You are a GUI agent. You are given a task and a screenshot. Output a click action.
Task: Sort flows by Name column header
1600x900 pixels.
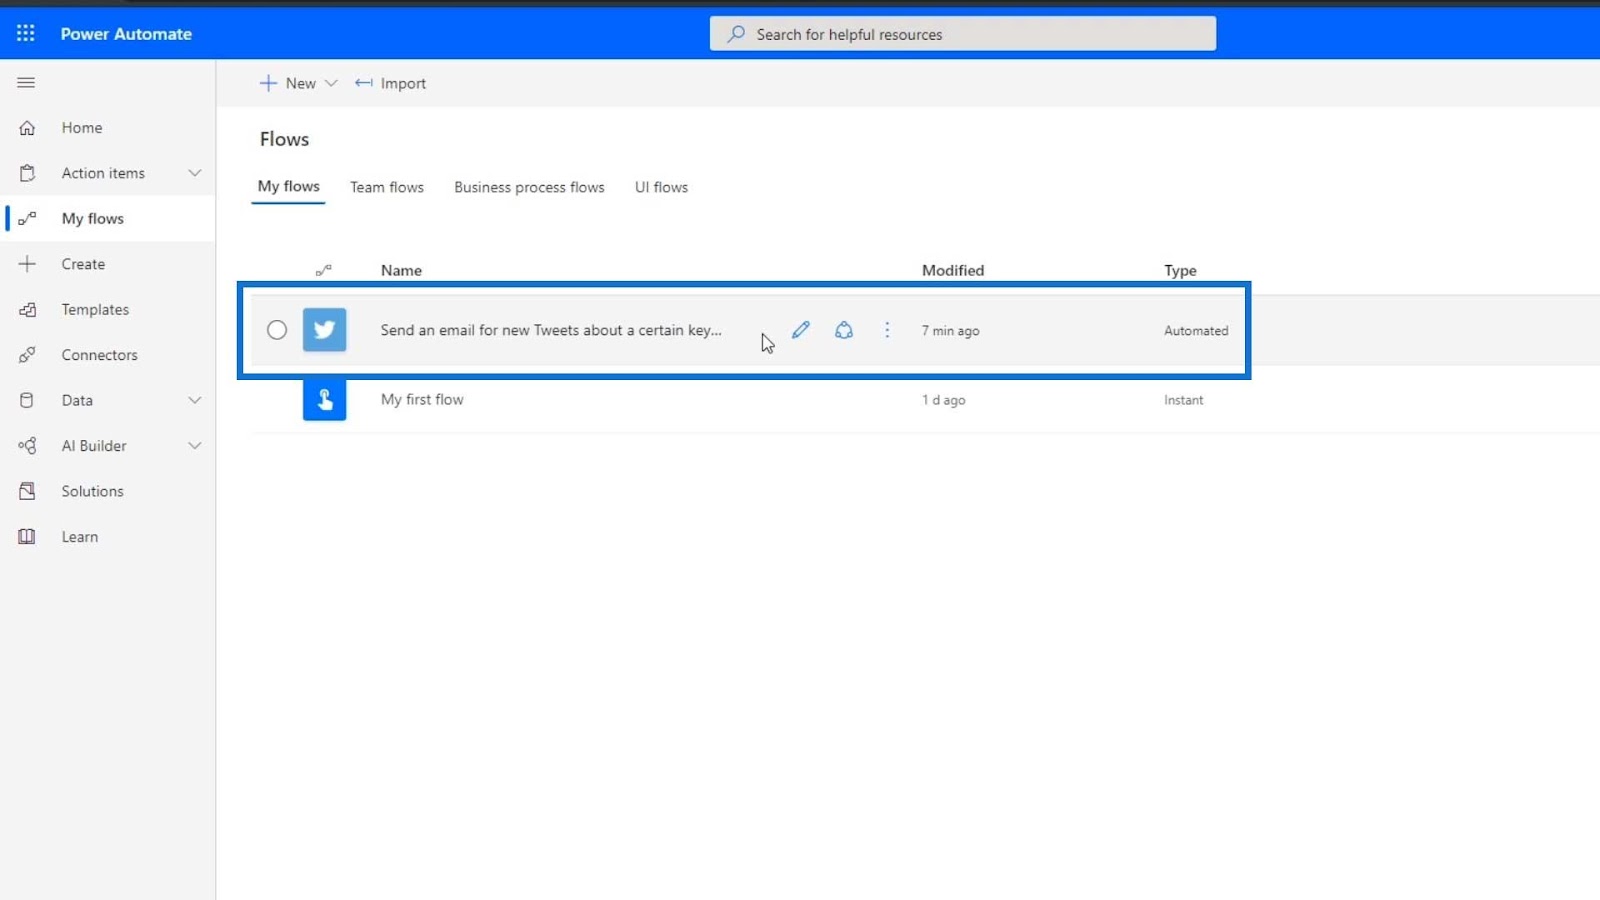(x=401, y=270)
